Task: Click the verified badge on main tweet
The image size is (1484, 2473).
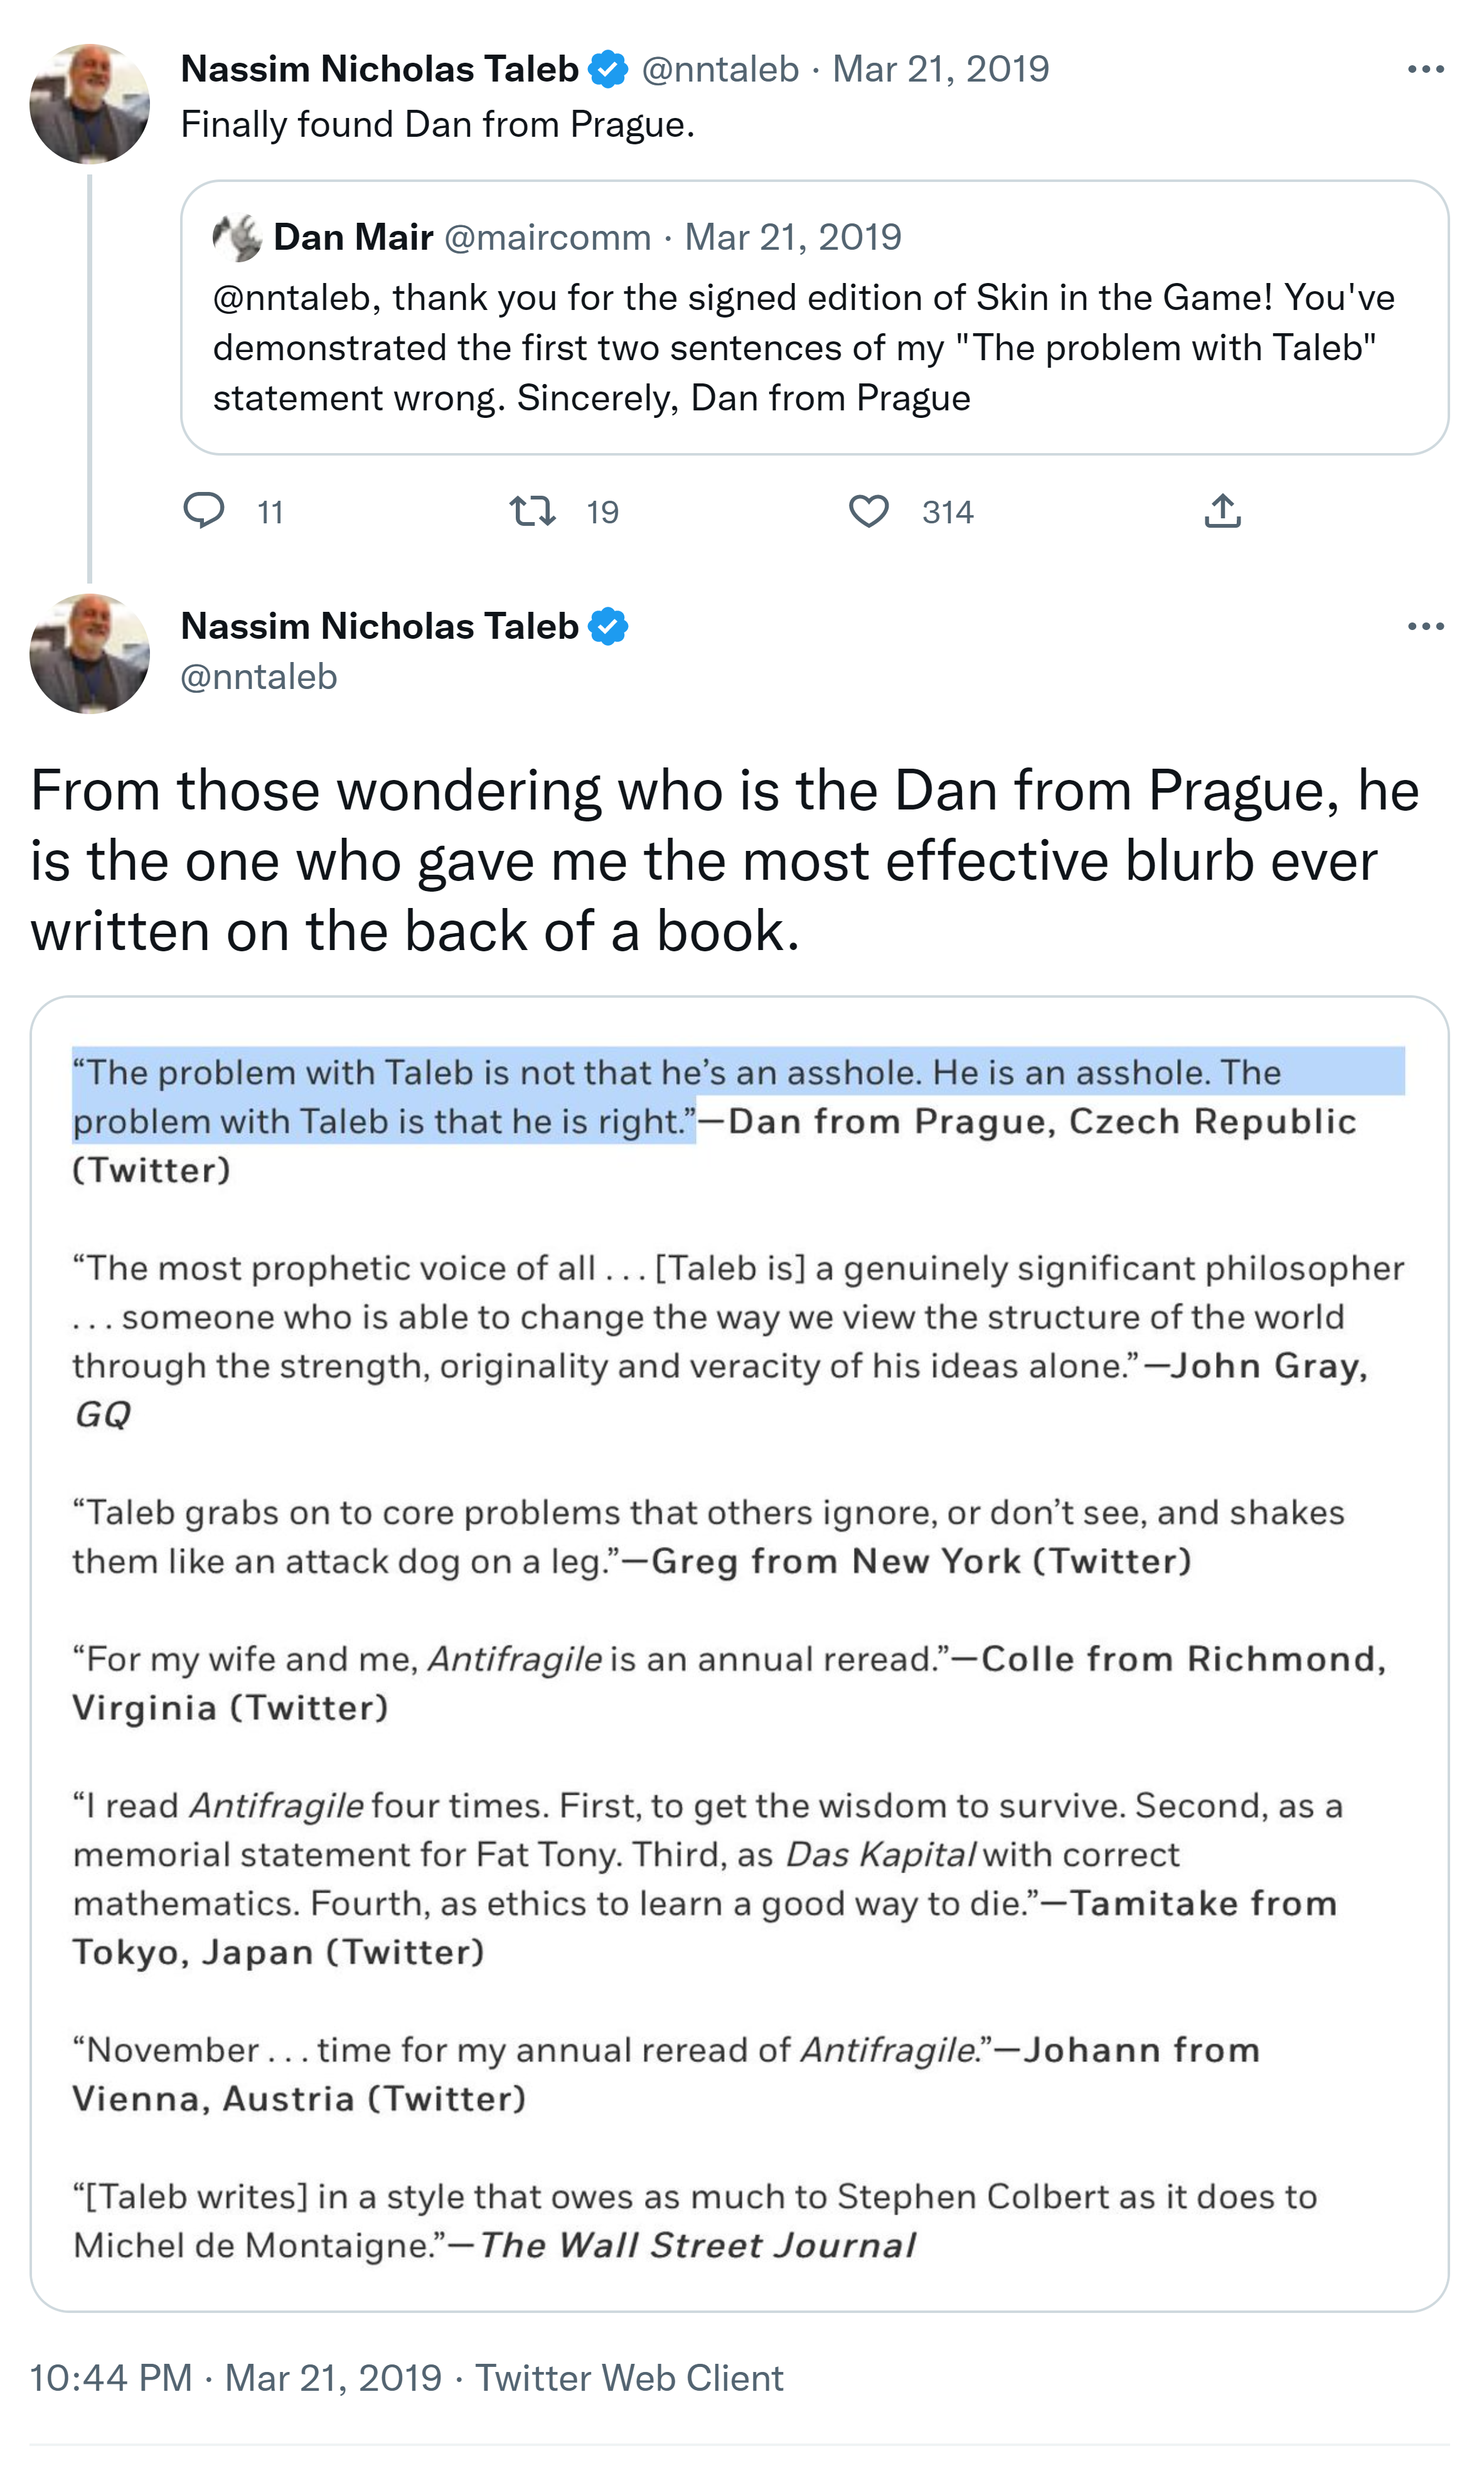Action: coord(608,626)
